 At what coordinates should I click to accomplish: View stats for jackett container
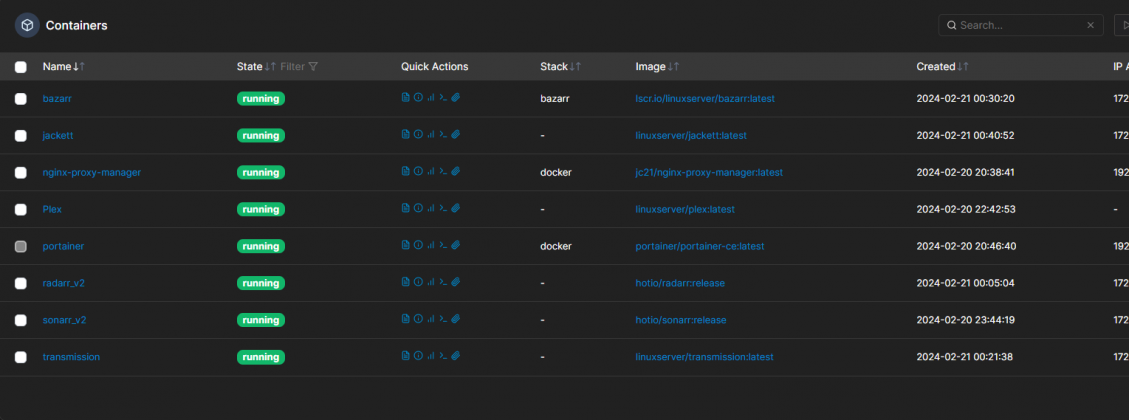click(431, 134)
